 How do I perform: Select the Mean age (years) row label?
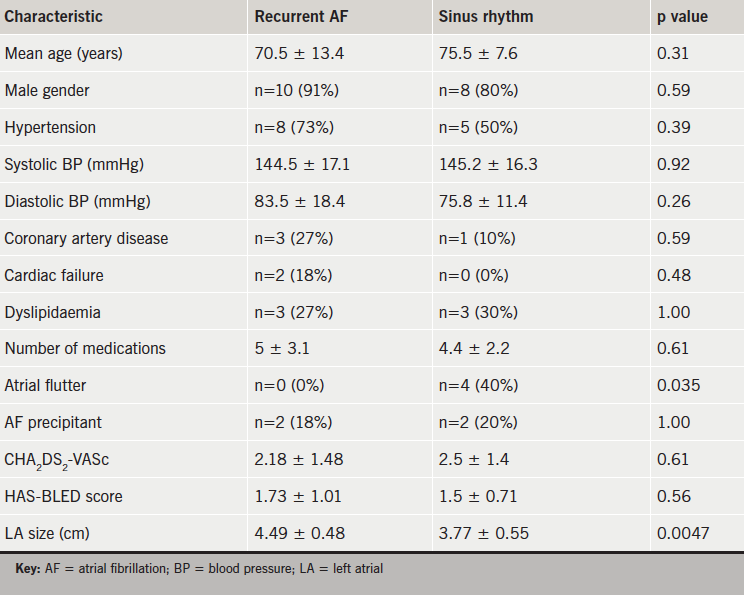tap(65, 53)
